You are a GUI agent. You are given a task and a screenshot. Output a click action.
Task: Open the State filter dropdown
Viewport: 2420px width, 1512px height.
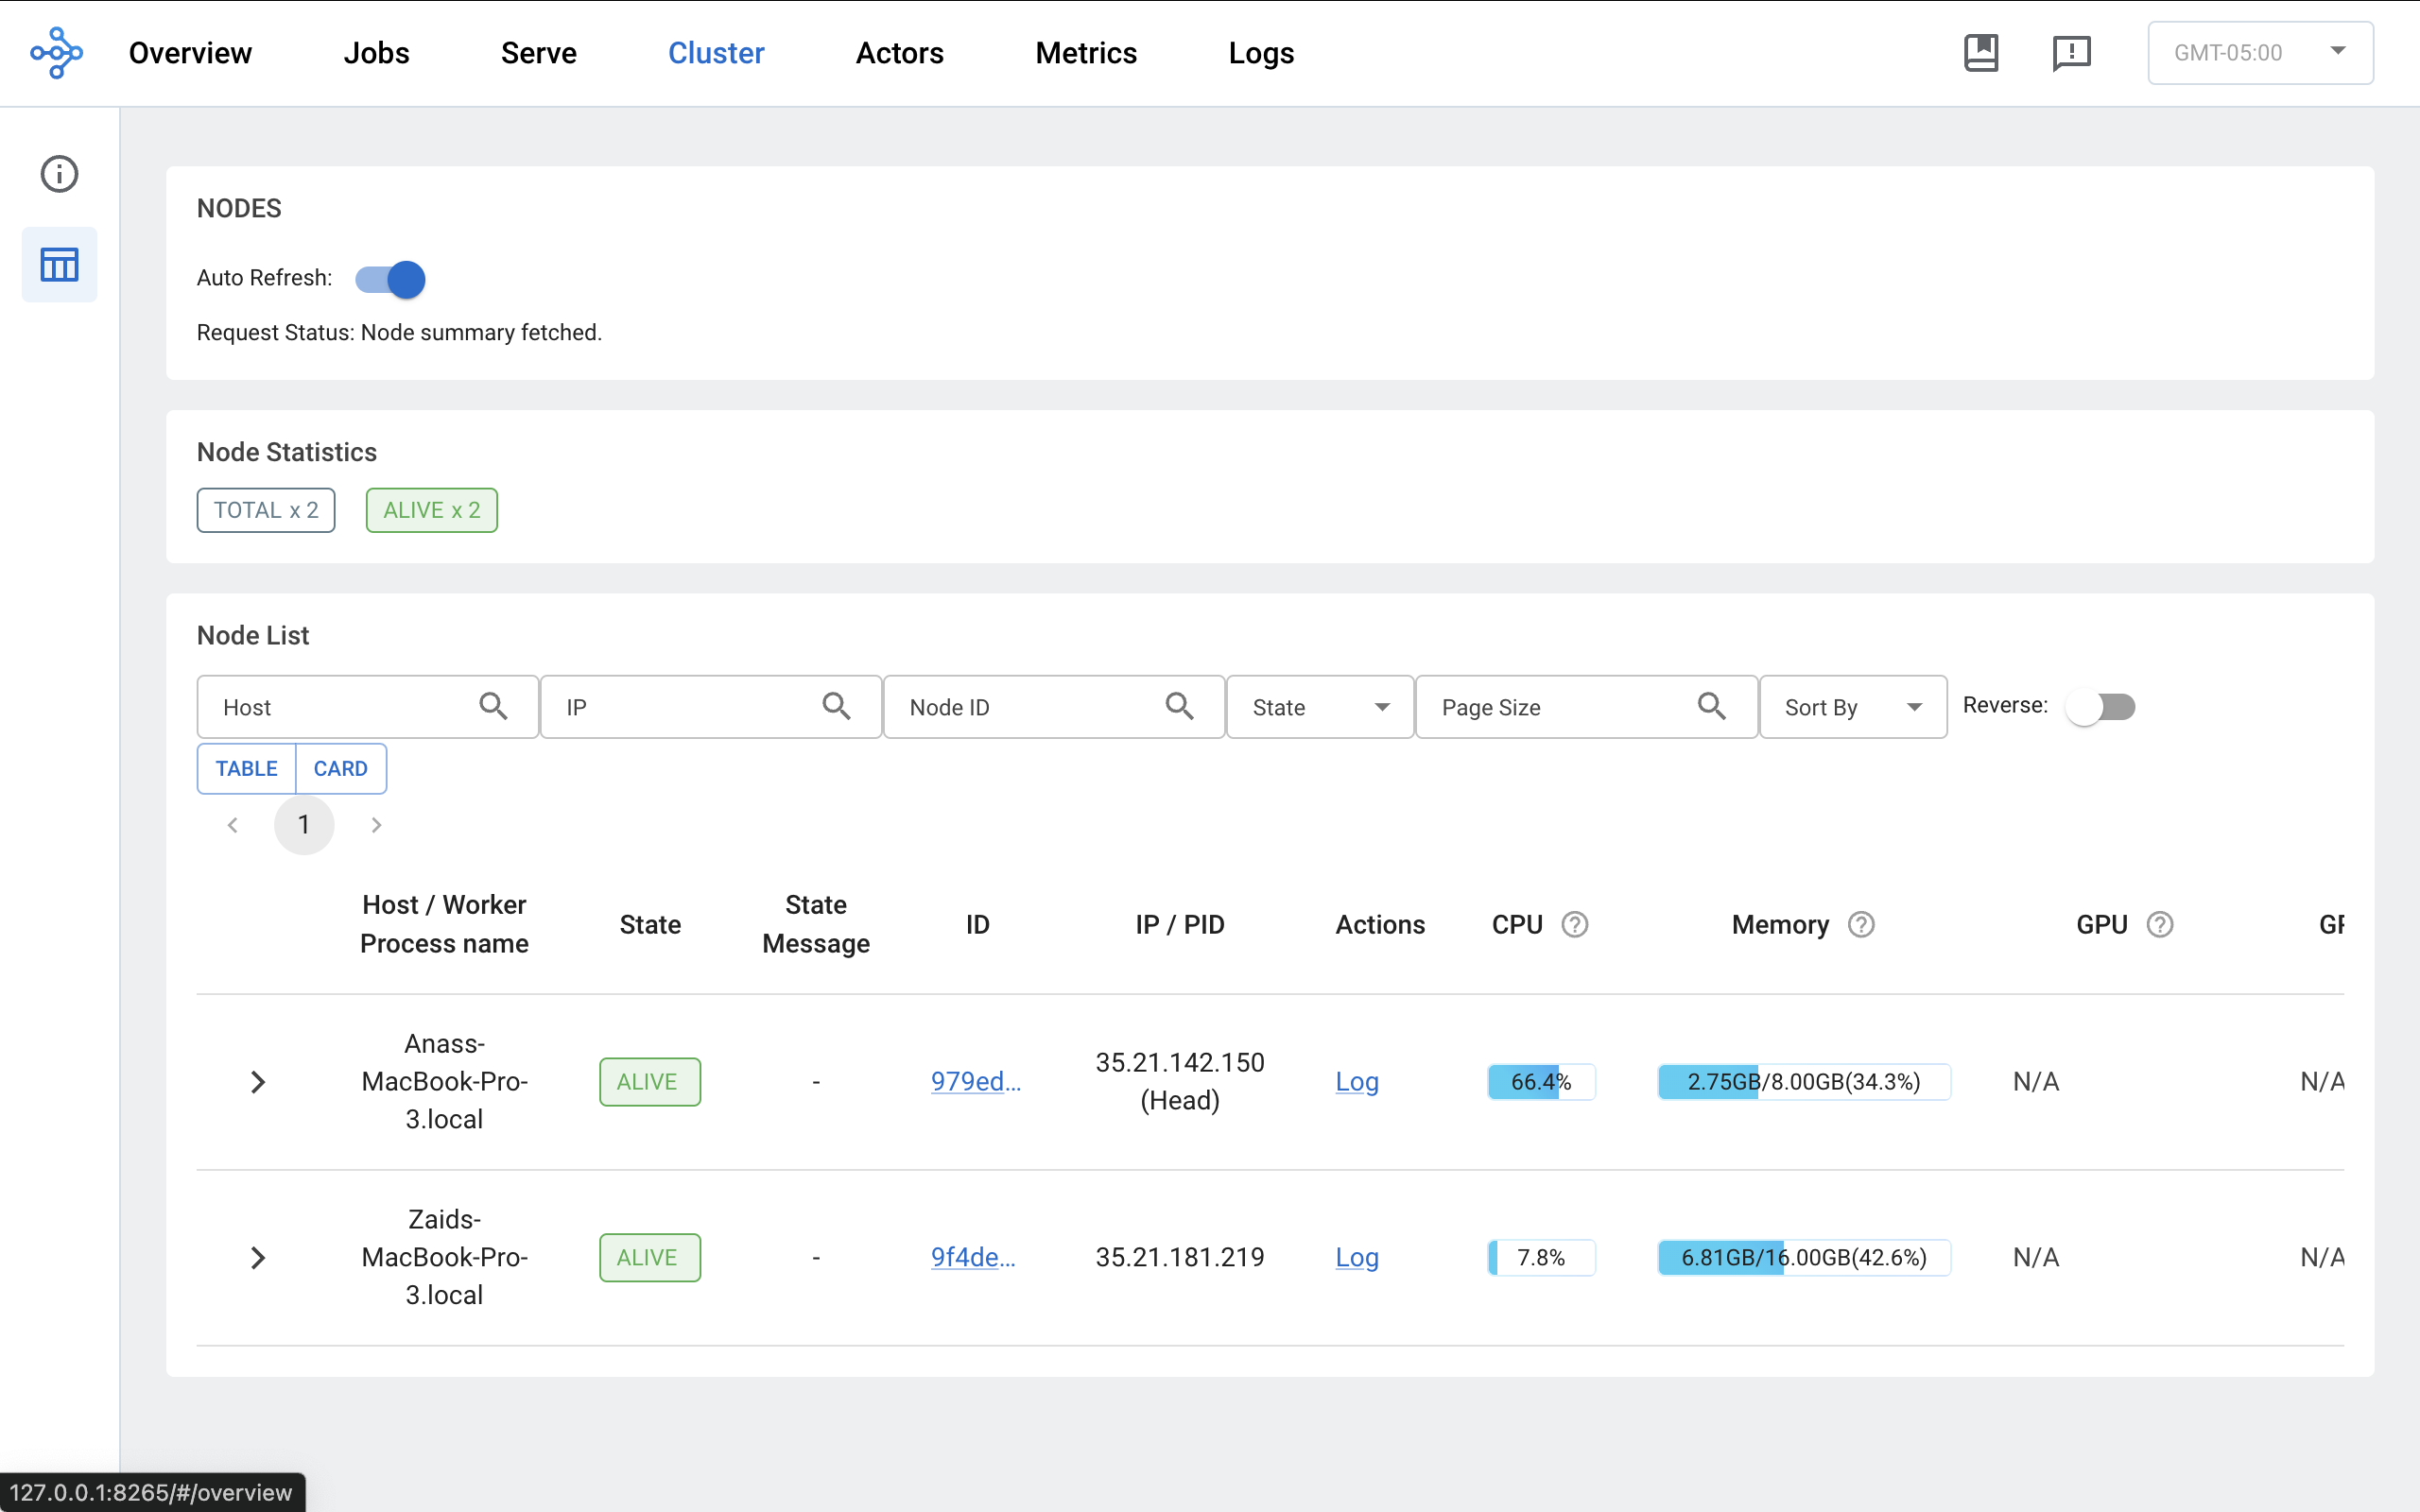1319,707
